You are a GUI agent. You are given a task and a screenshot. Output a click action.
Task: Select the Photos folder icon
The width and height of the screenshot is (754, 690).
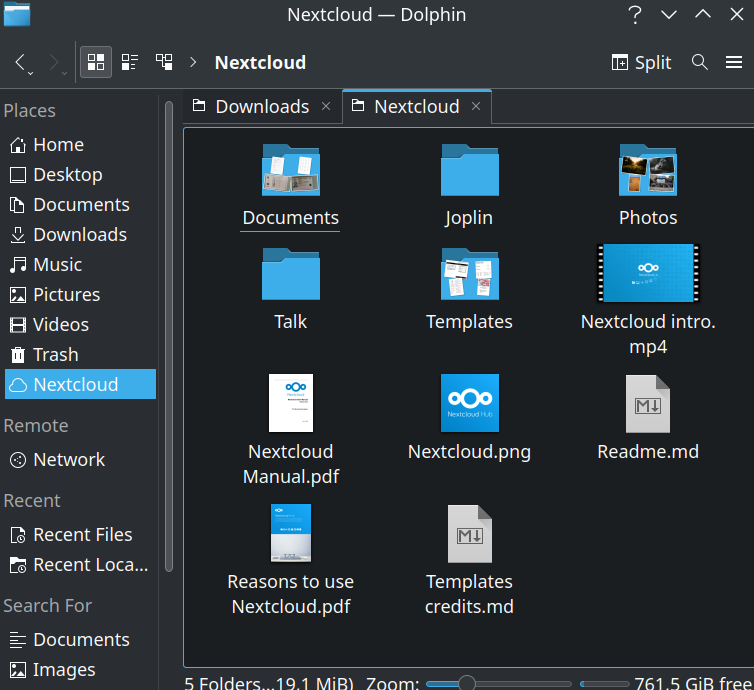click(x=648, y=170)
